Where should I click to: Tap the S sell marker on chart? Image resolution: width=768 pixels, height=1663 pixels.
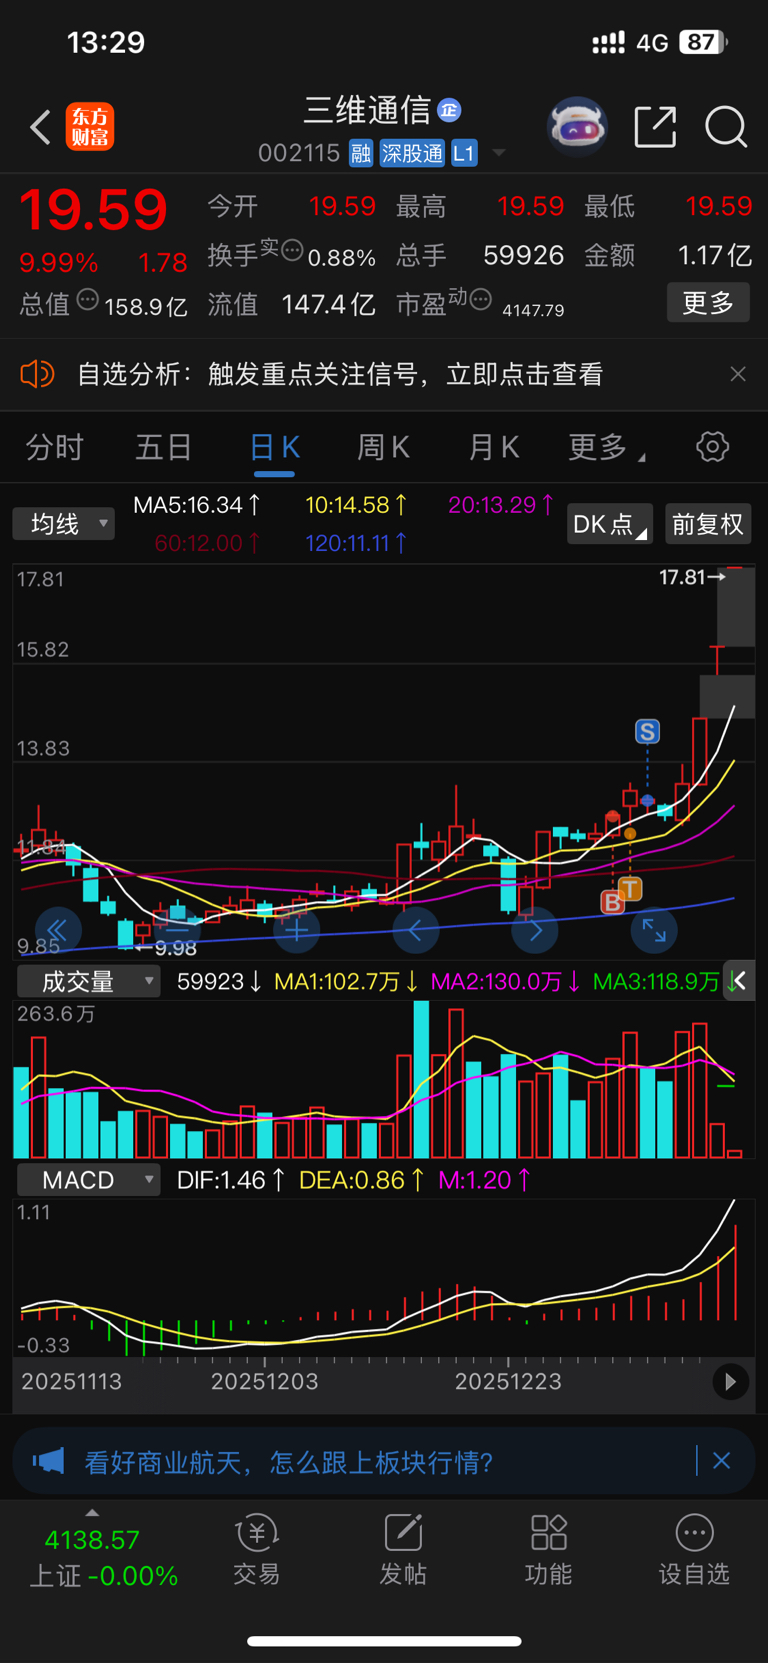coord(647,731)
